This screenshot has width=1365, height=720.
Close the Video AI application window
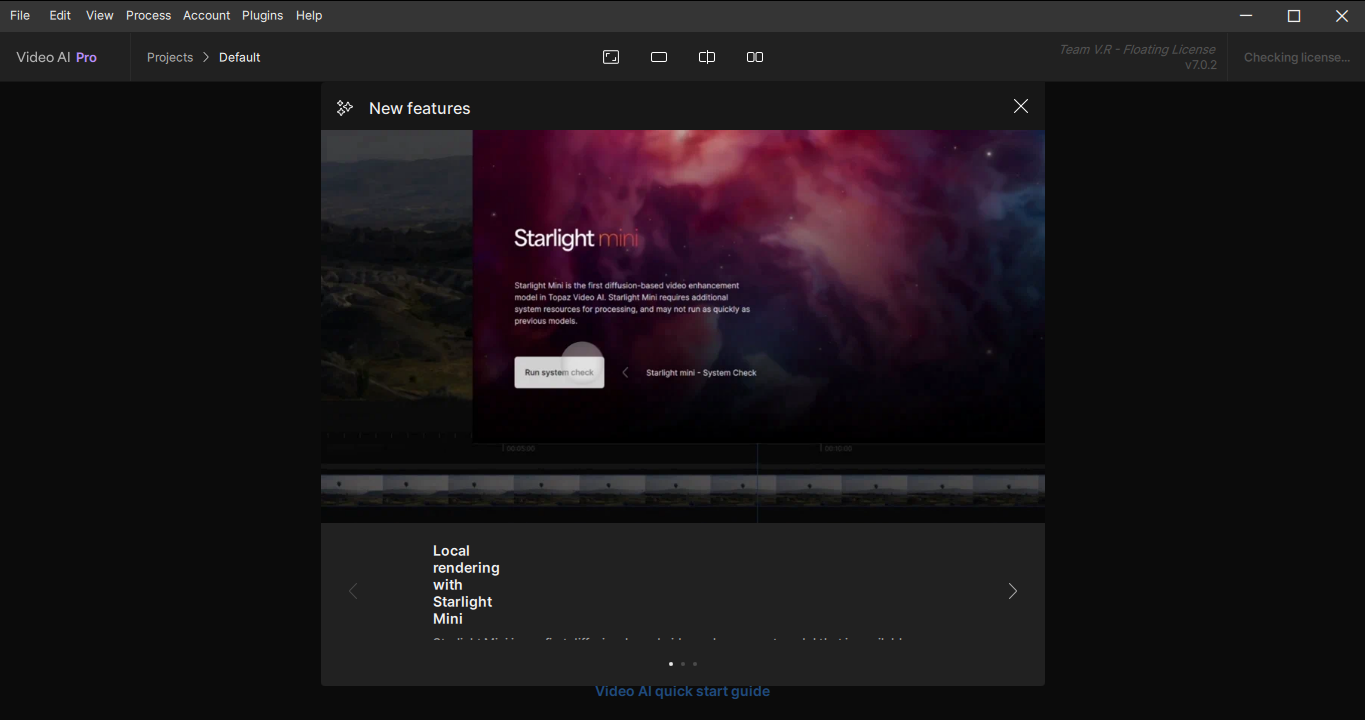(x=1342, y=15)
